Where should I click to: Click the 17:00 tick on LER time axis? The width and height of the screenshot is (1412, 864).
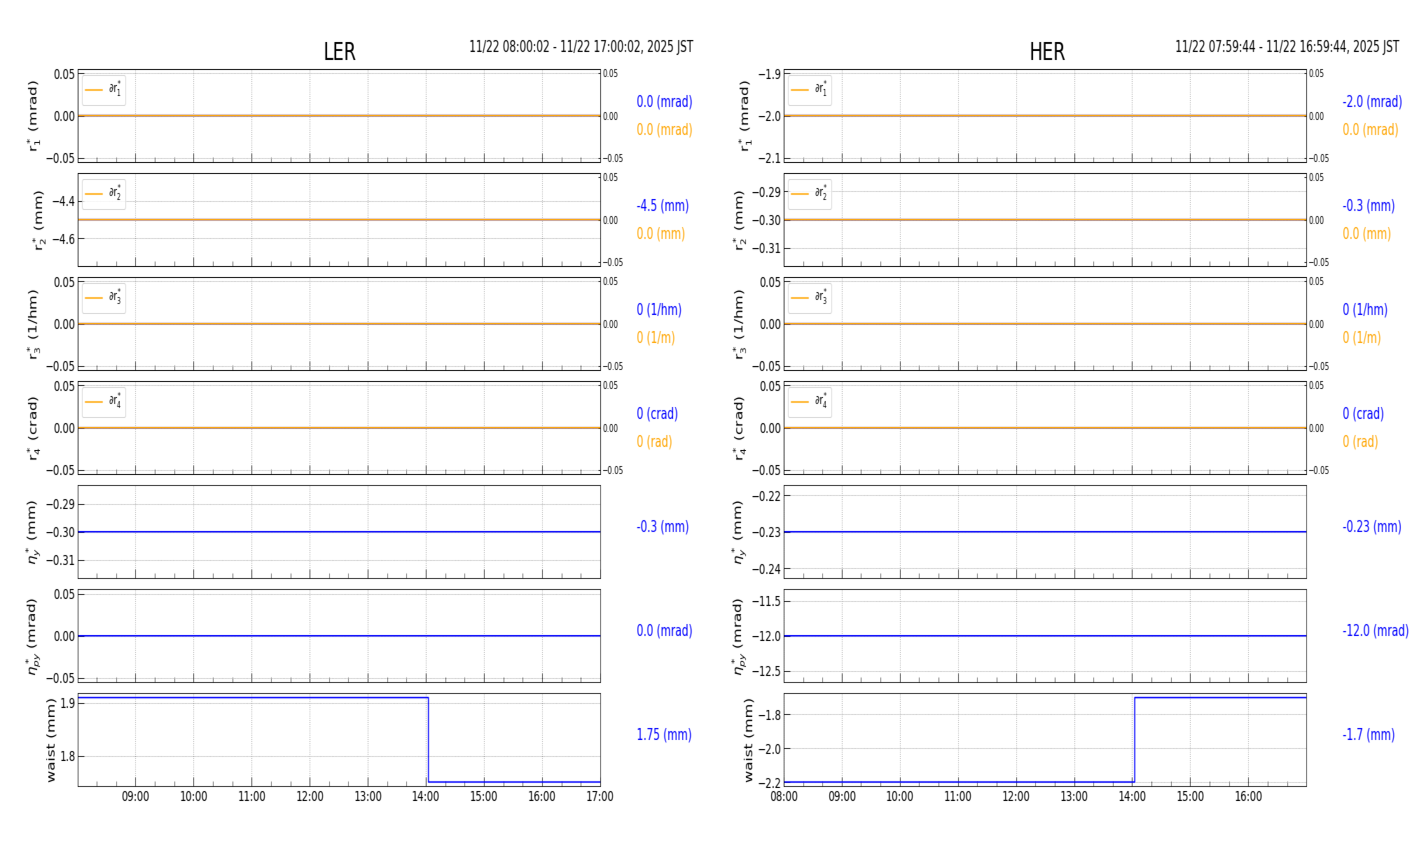pos(599,797)
